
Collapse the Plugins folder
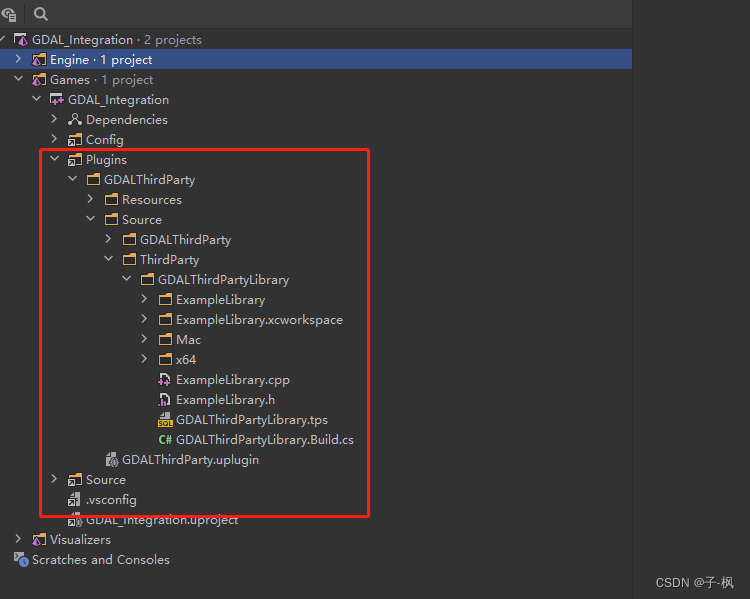tap(55, 158)
